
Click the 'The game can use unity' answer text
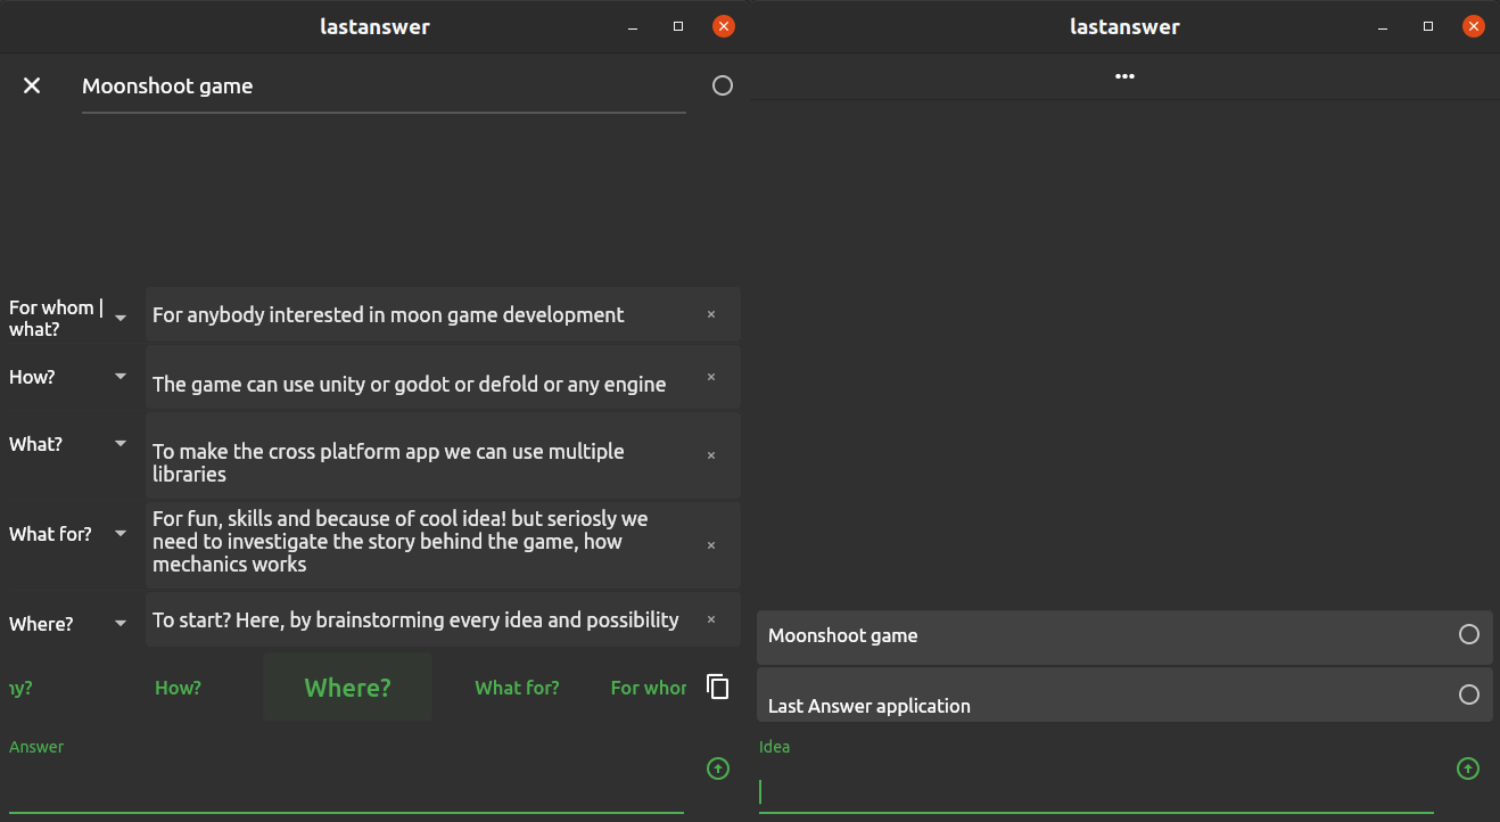[409, 385]
